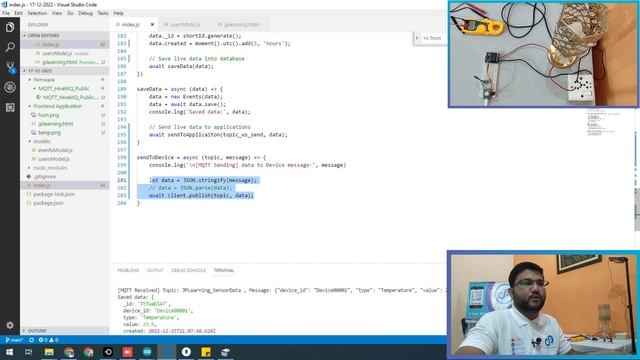Open the Arduino IDE taskbar icon

(147, 352)
